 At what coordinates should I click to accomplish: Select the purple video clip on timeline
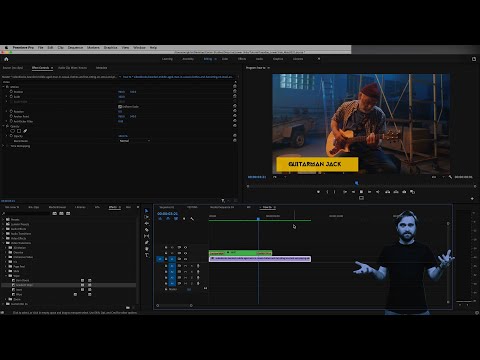pos(260,259)
